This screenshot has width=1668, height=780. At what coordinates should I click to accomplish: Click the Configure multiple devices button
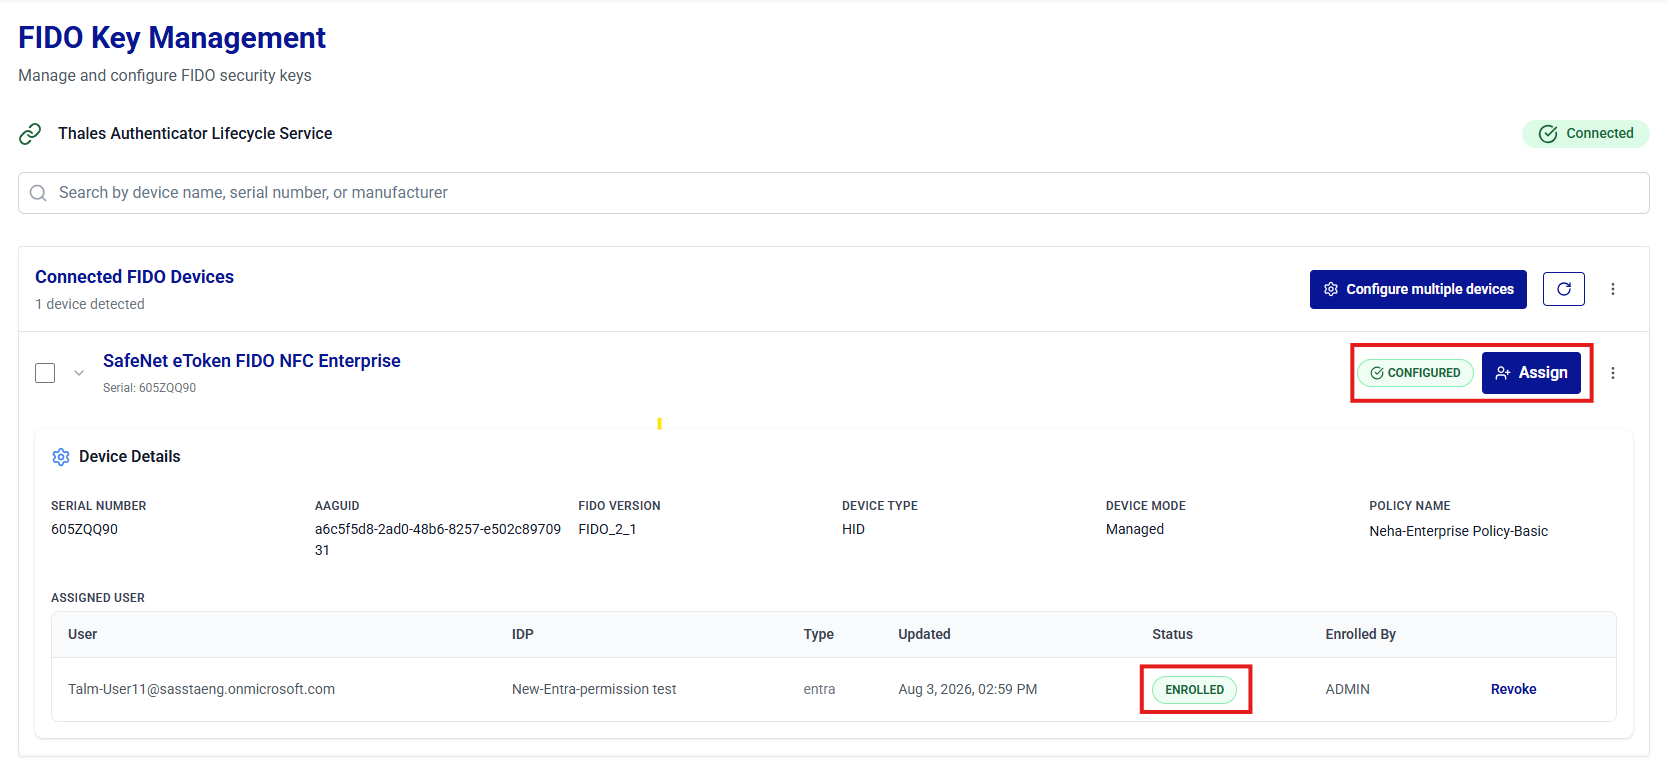click(1418, 289)
